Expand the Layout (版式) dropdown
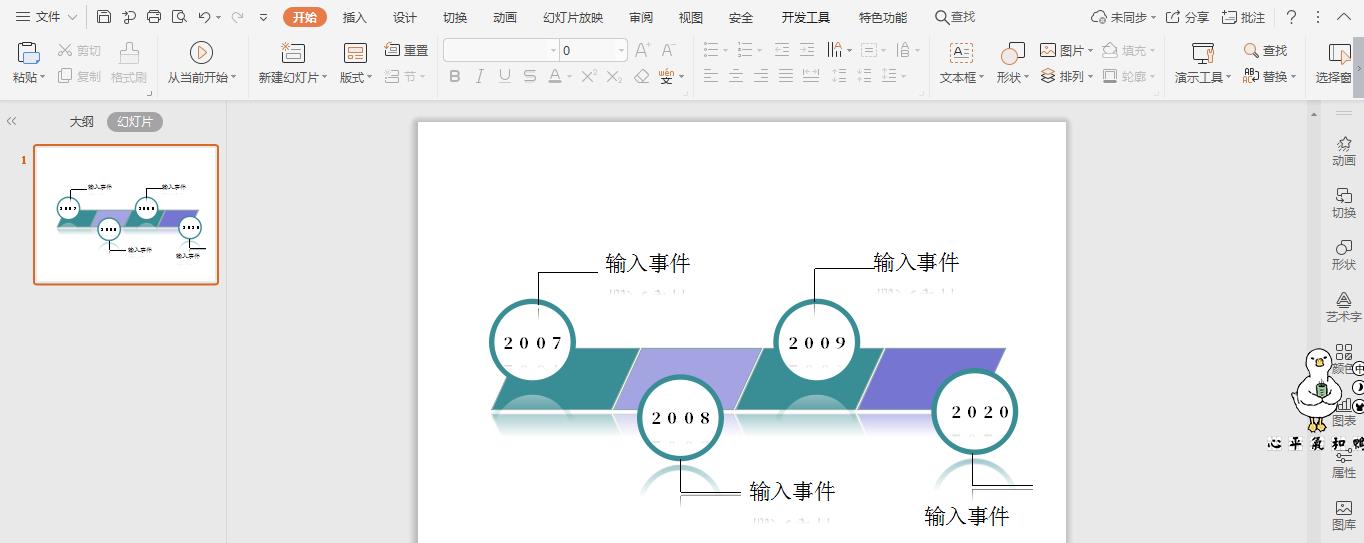Screen dimensions: 1364x543 pyautogui.click(x=369, y=77)
